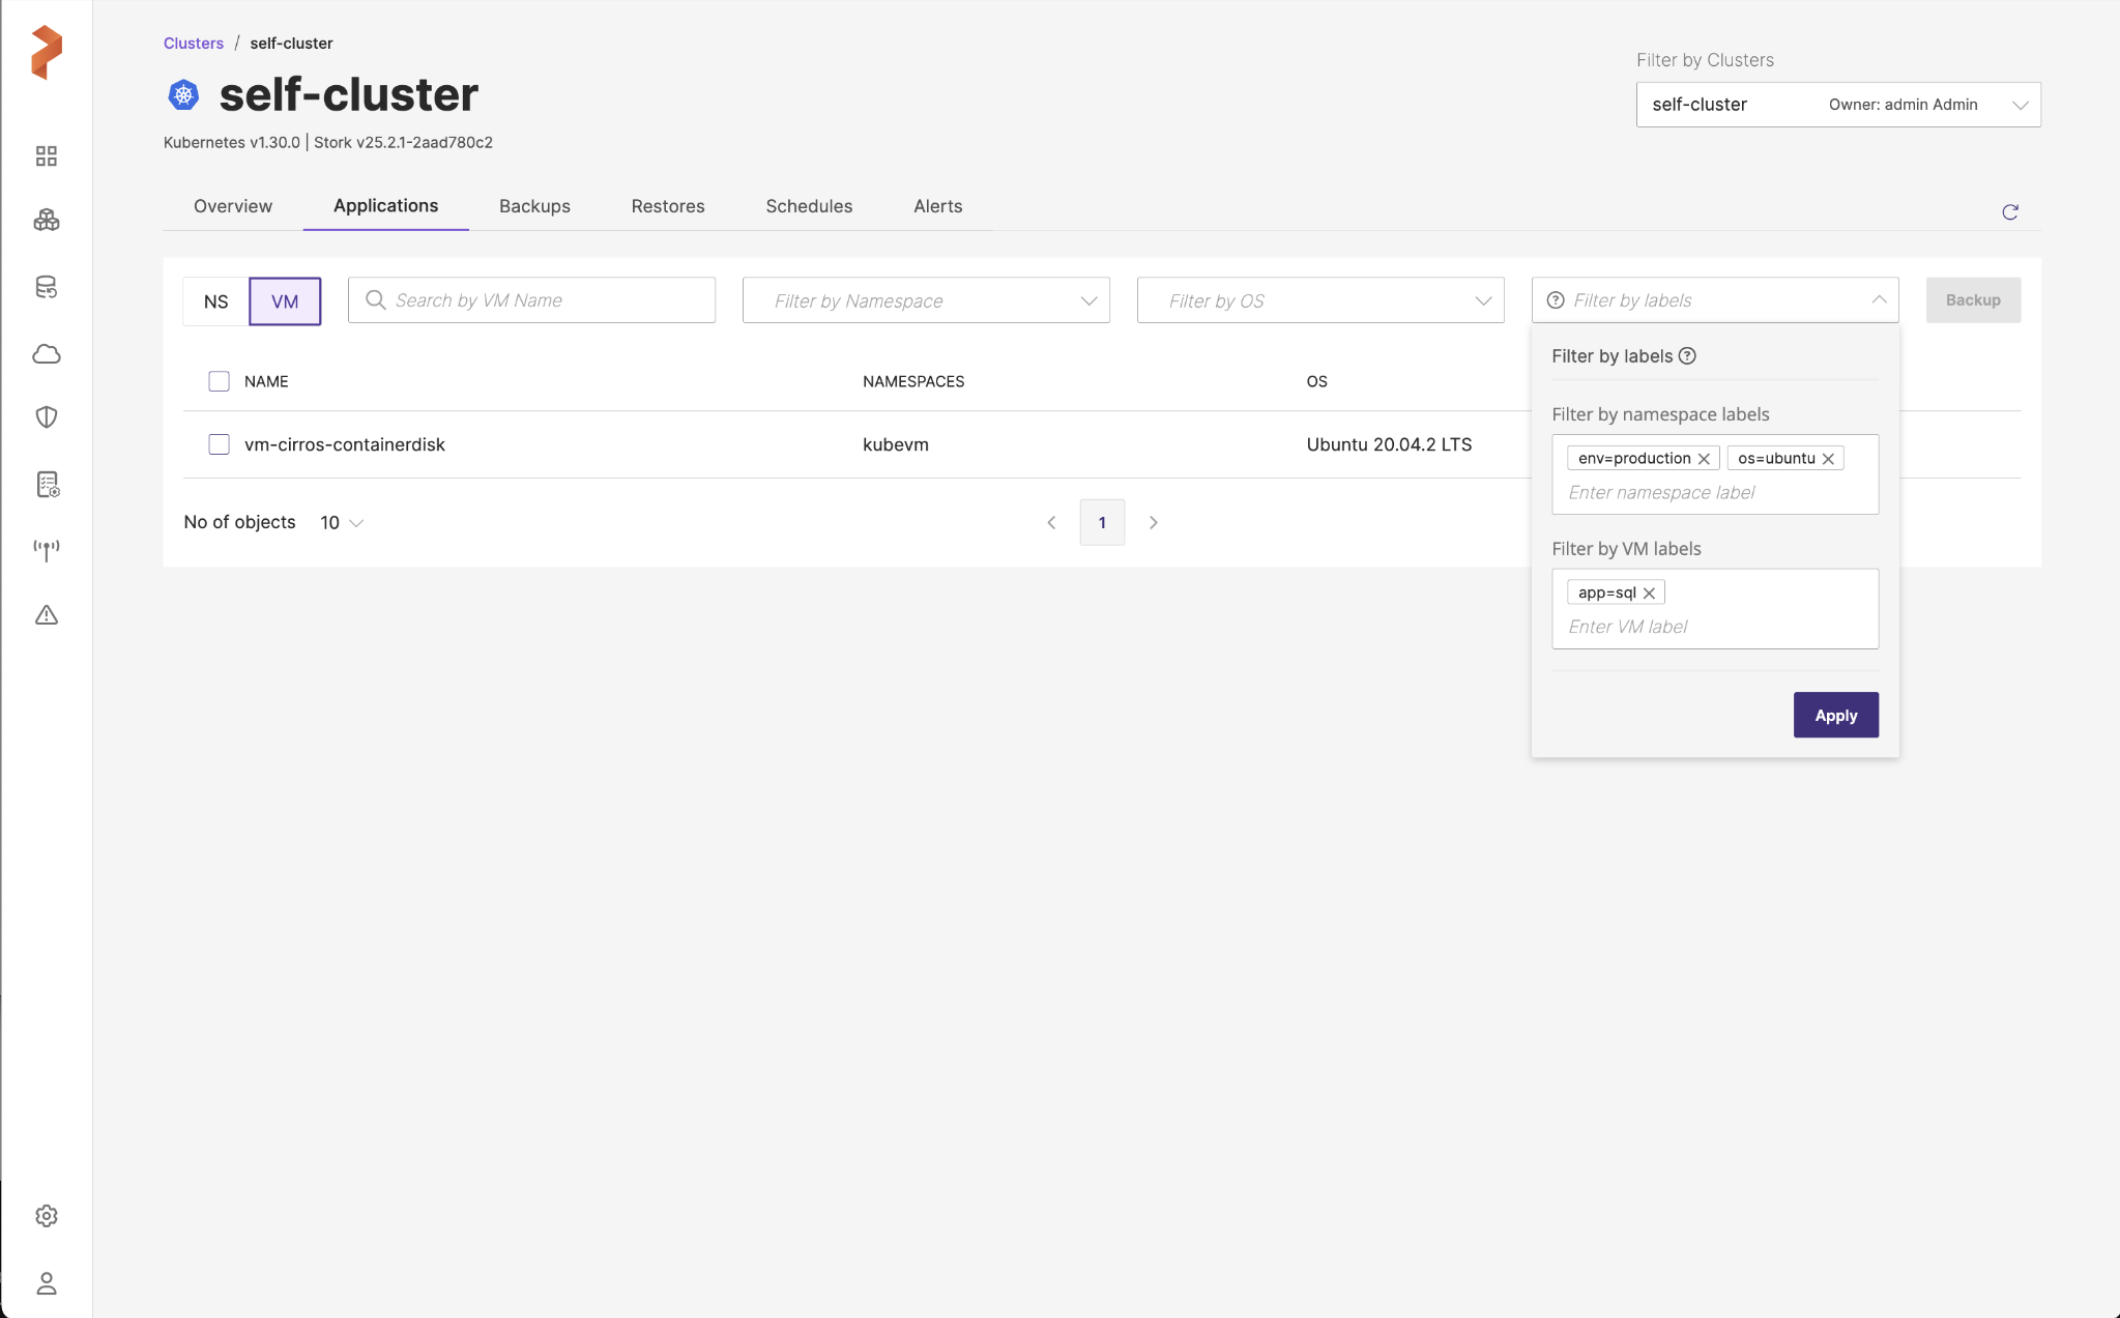Remove the env=production label tag
Viewport: 2120px width, 1318px height.
[x=1704, y=459]
